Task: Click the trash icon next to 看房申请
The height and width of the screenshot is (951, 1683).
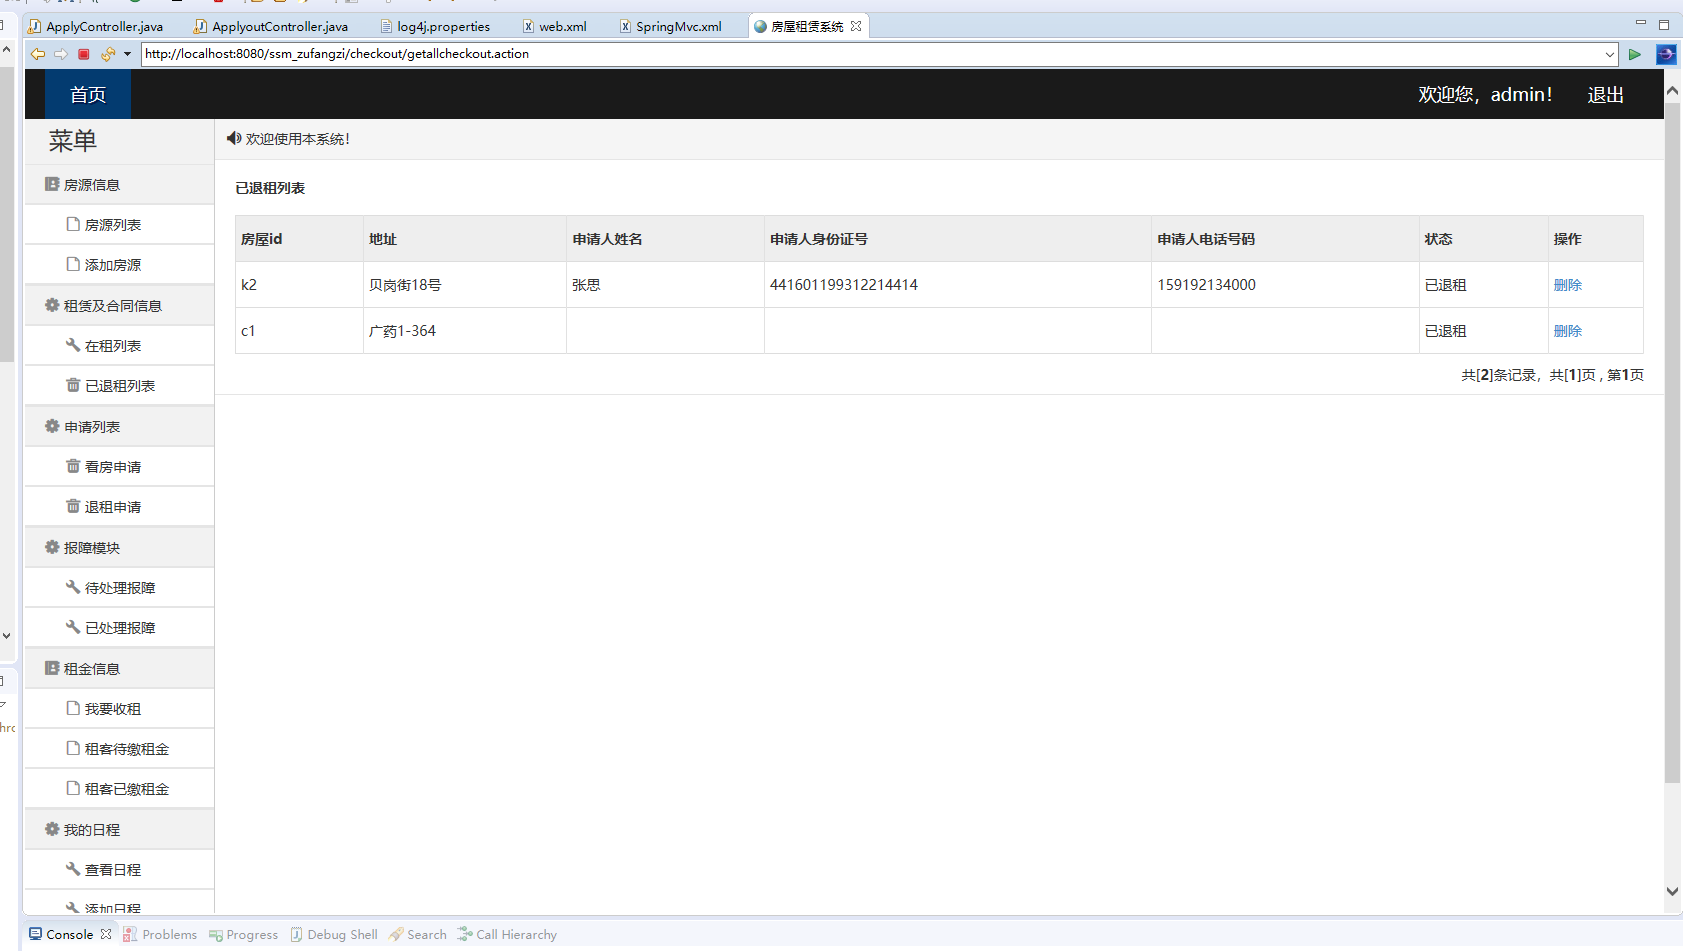Action: 73,466
